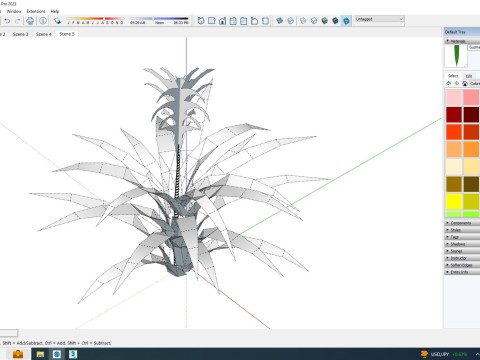Image resolution: width=480 pixels, height=360 pixels.
Task: Pick the light orange color swatch
Action: click(454, 149)
